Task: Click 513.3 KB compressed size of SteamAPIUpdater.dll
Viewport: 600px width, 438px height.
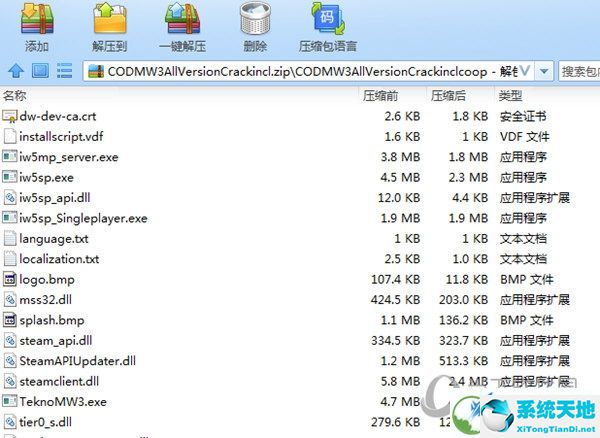Action: (x=464, y=361)
